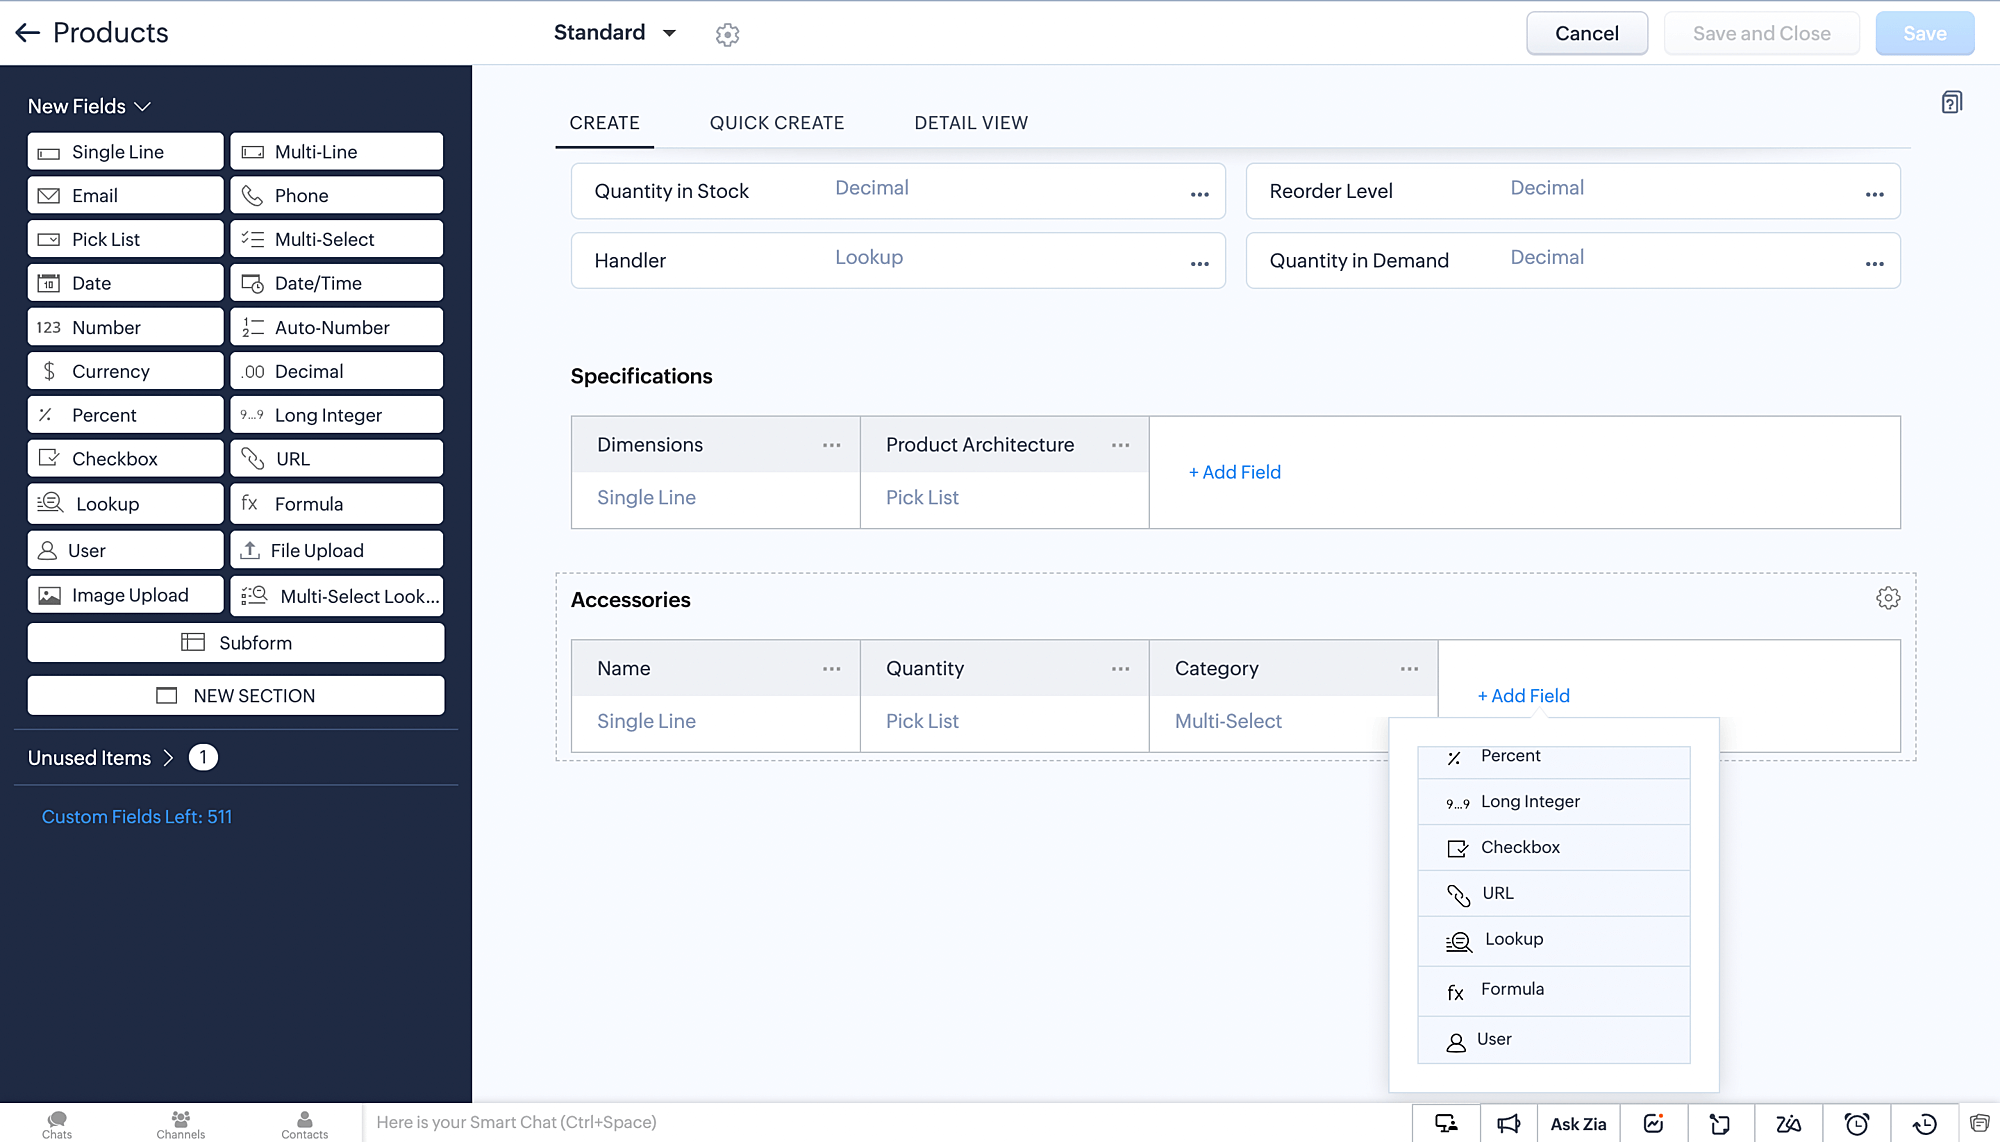This screenshot has width=2000, height=1142.
Task: Open the Channels icon in bottom bar
Action: [180, 1124]
